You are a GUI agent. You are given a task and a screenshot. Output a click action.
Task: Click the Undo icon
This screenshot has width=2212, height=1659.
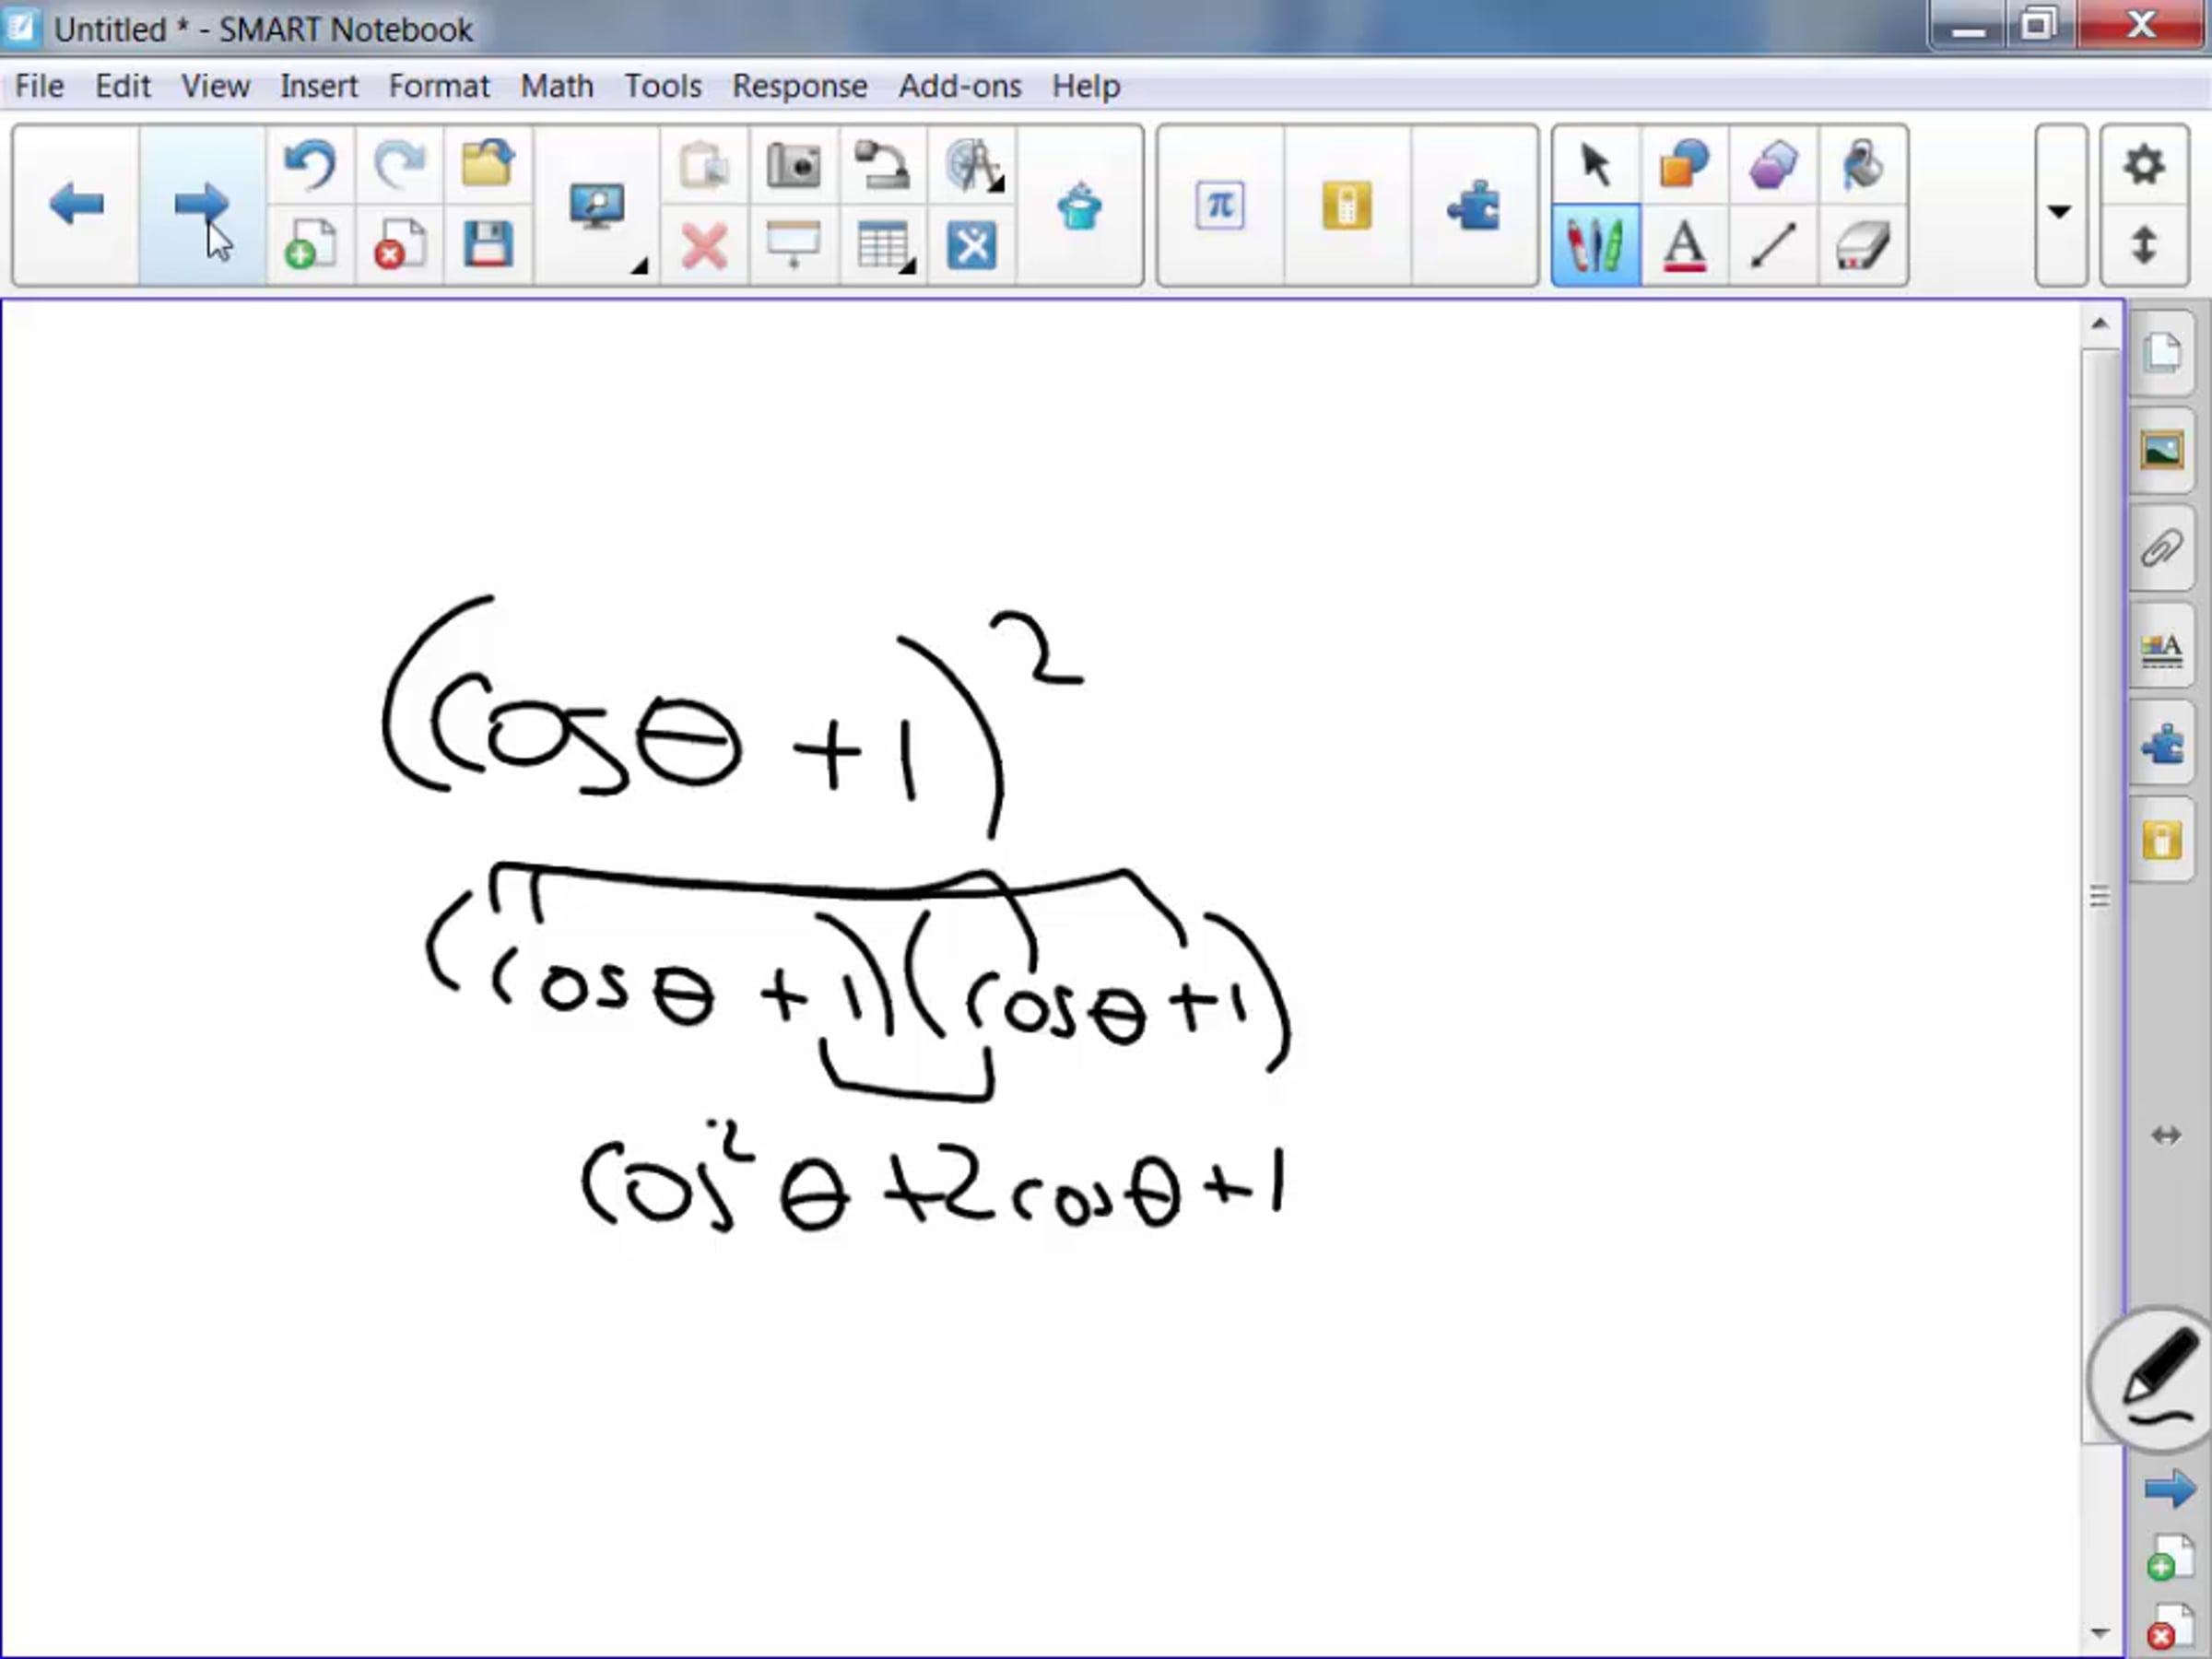309,165
